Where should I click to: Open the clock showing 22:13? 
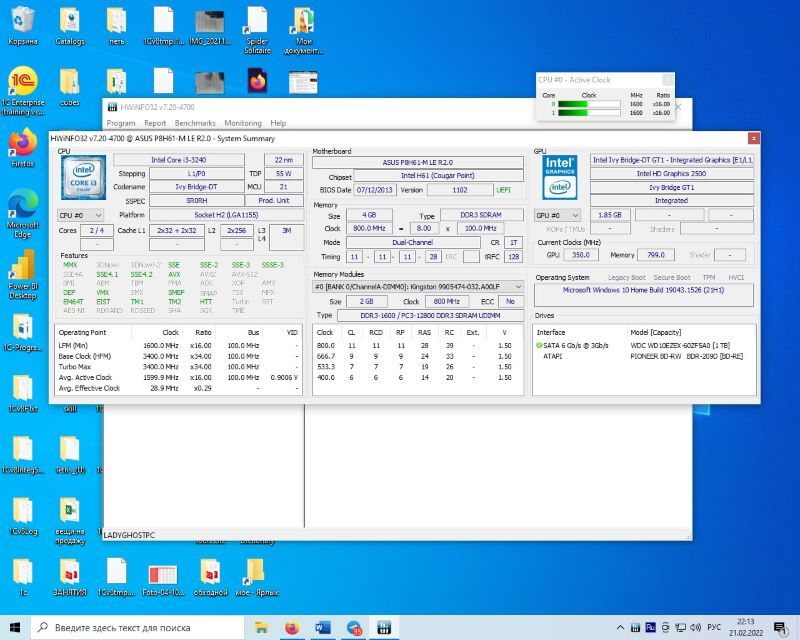click(x=745, y=627)
